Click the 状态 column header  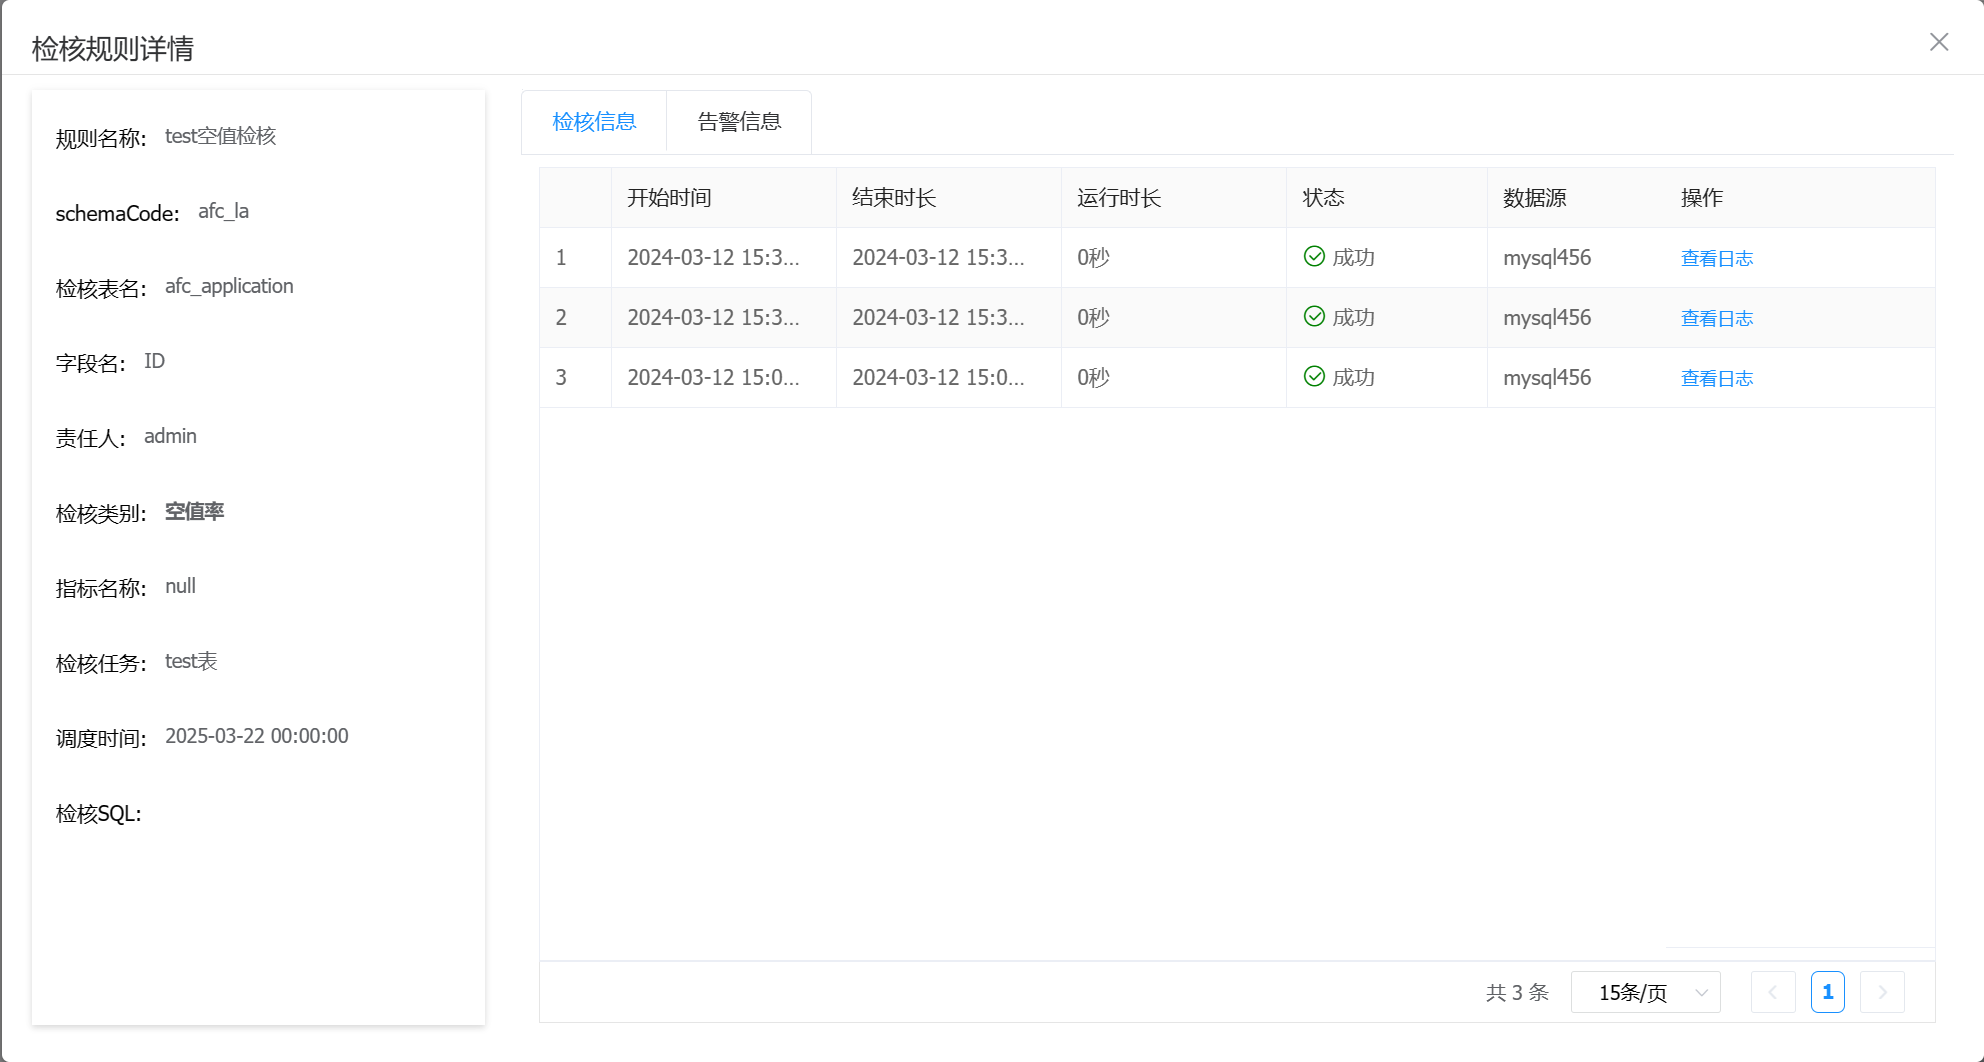pyautogui.click(x=1323, y=198)
